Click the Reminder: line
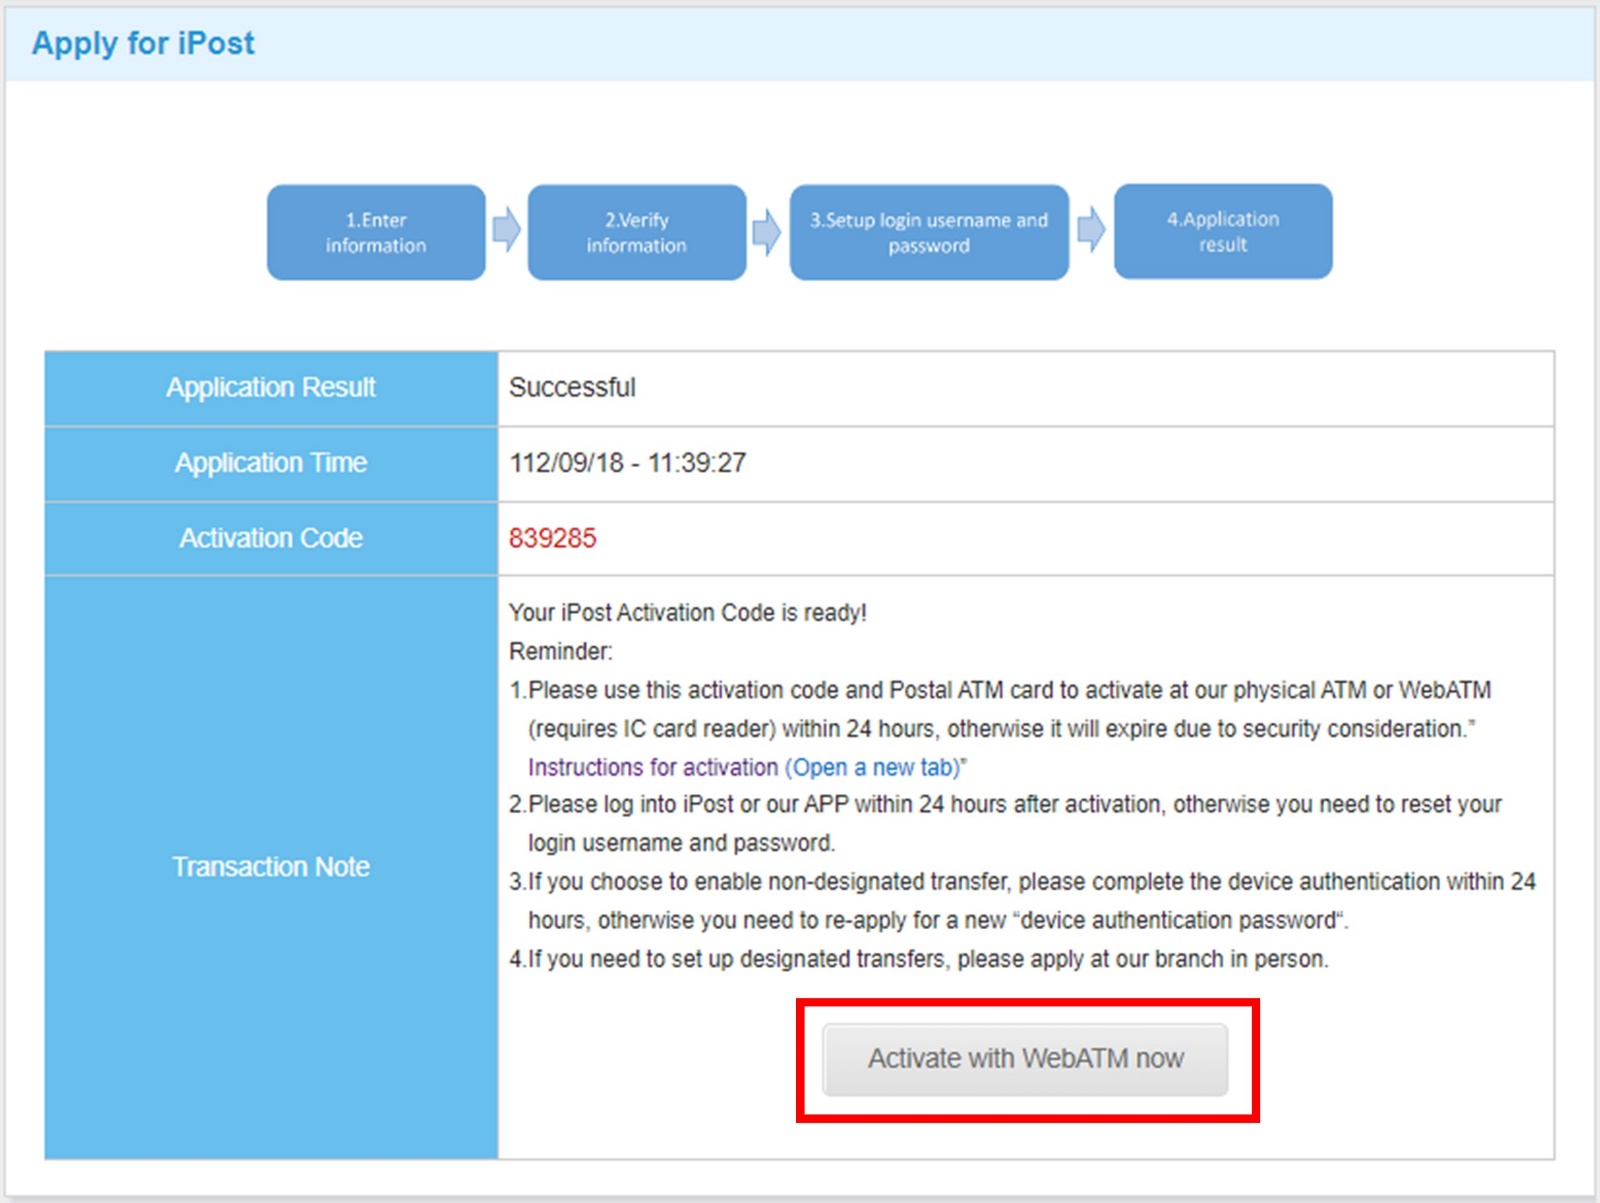This screenshot has height=1203, width=1600. [x=561, y=651]
